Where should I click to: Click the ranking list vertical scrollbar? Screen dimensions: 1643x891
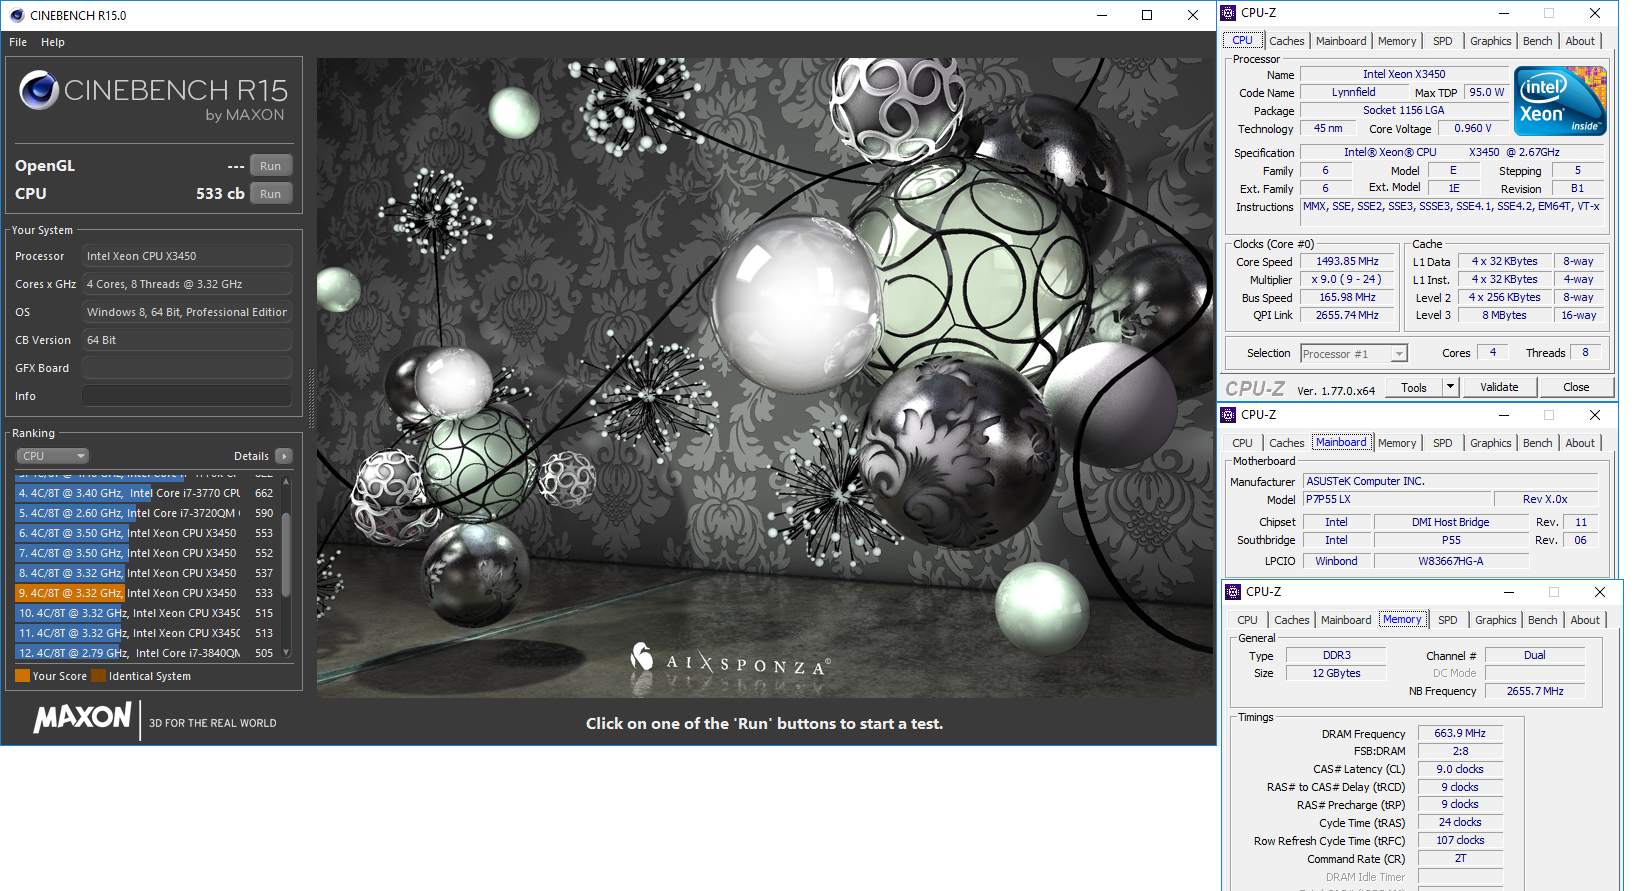(286, 555)
